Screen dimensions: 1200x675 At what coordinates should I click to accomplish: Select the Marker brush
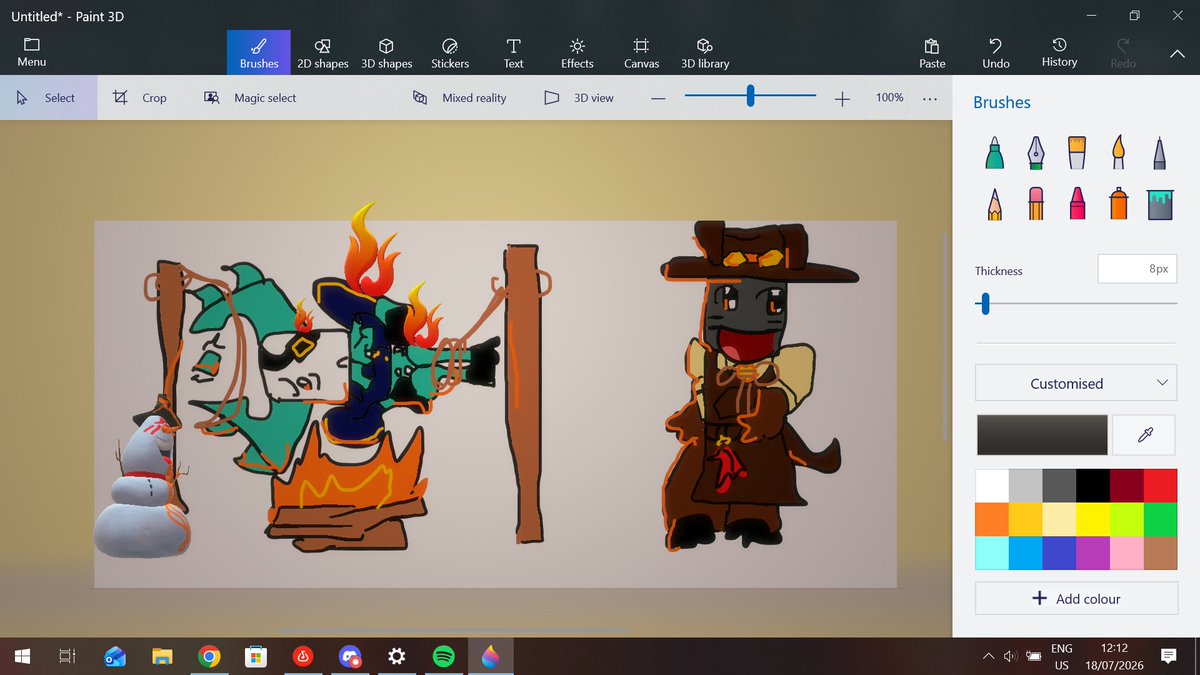[x=994, y=152]
